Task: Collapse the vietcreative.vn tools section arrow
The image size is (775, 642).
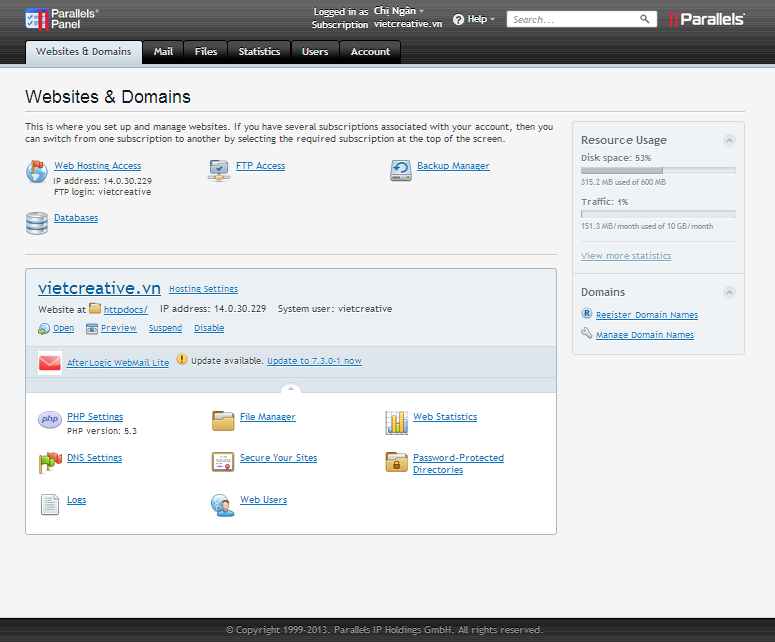Action: click(x=290, y=388)
